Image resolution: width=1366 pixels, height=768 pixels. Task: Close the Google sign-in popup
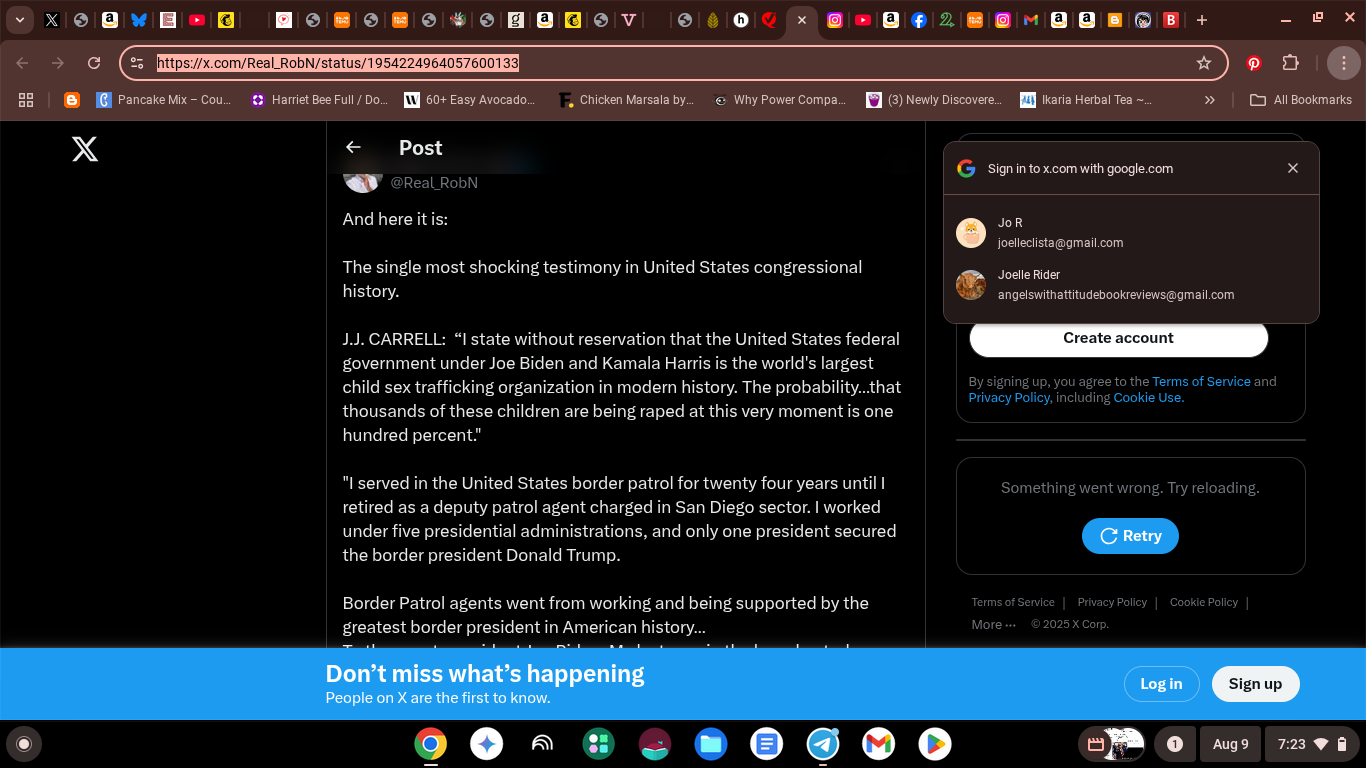[x=1293, y=168]
